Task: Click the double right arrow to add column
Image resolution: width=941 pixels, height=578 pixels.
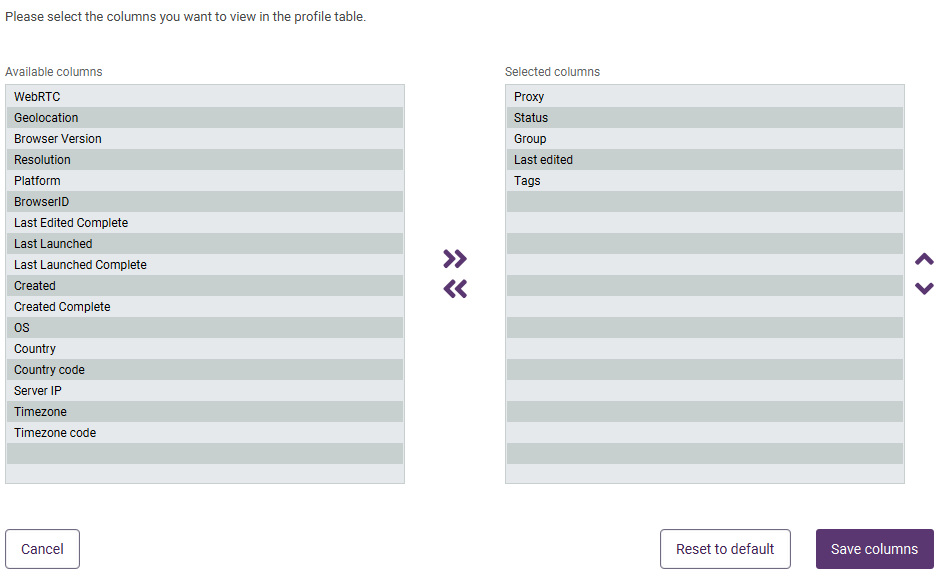Action: pos(455,259)
